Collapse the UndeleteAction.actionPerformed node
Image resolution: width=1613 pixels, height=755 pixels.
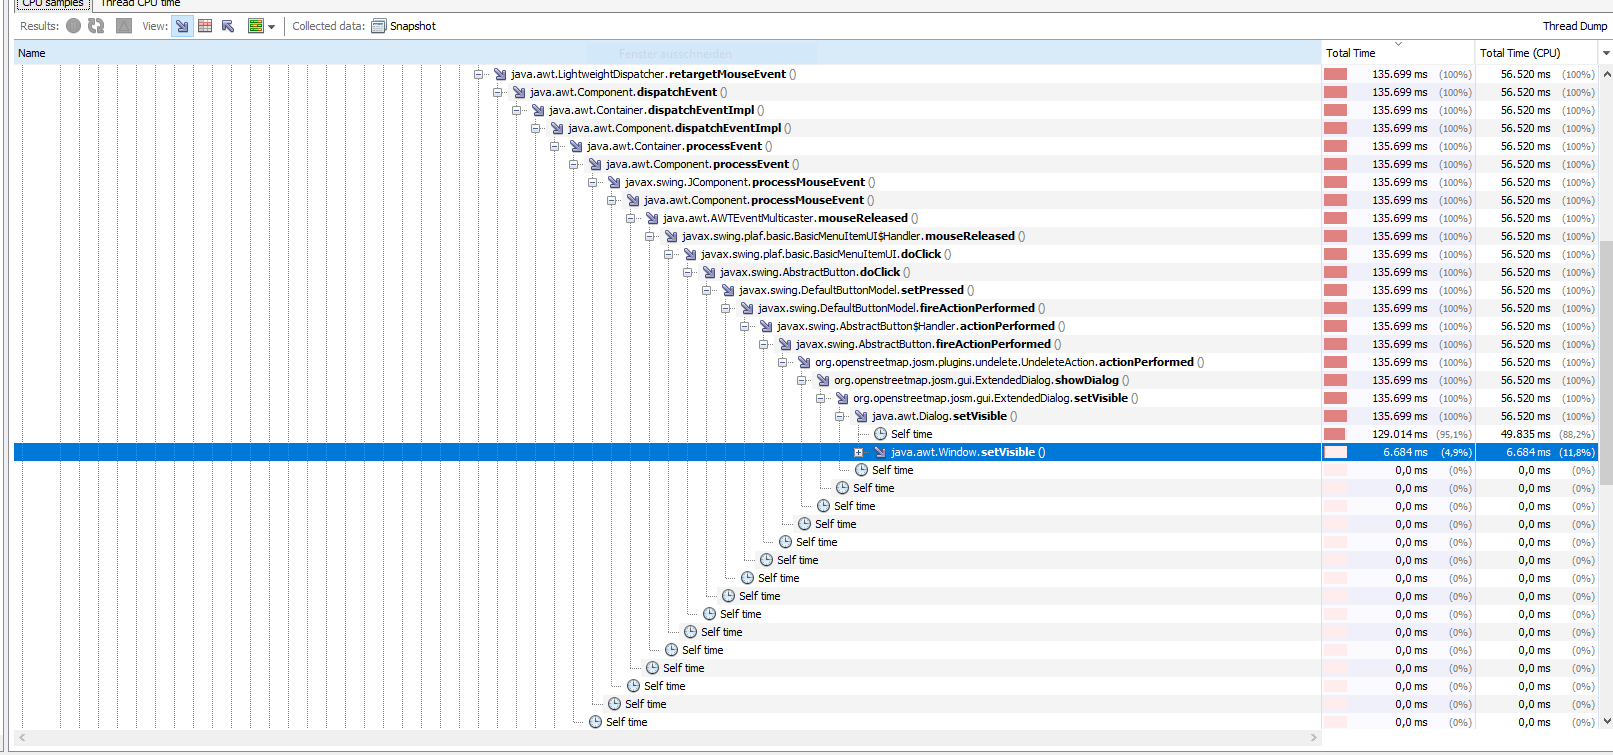(x=782, y=362)
